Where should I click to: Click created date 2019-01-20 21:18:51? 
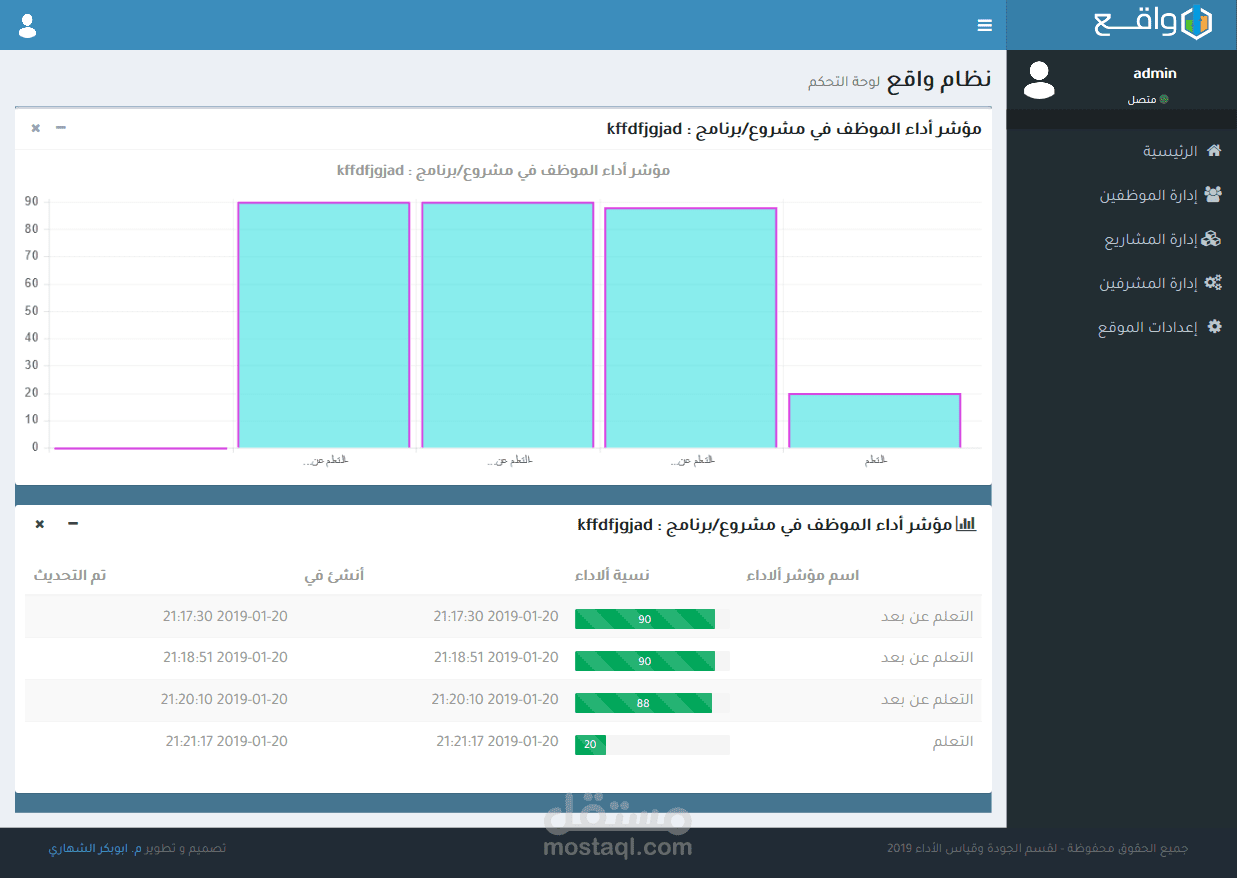[x=496, y=658]
